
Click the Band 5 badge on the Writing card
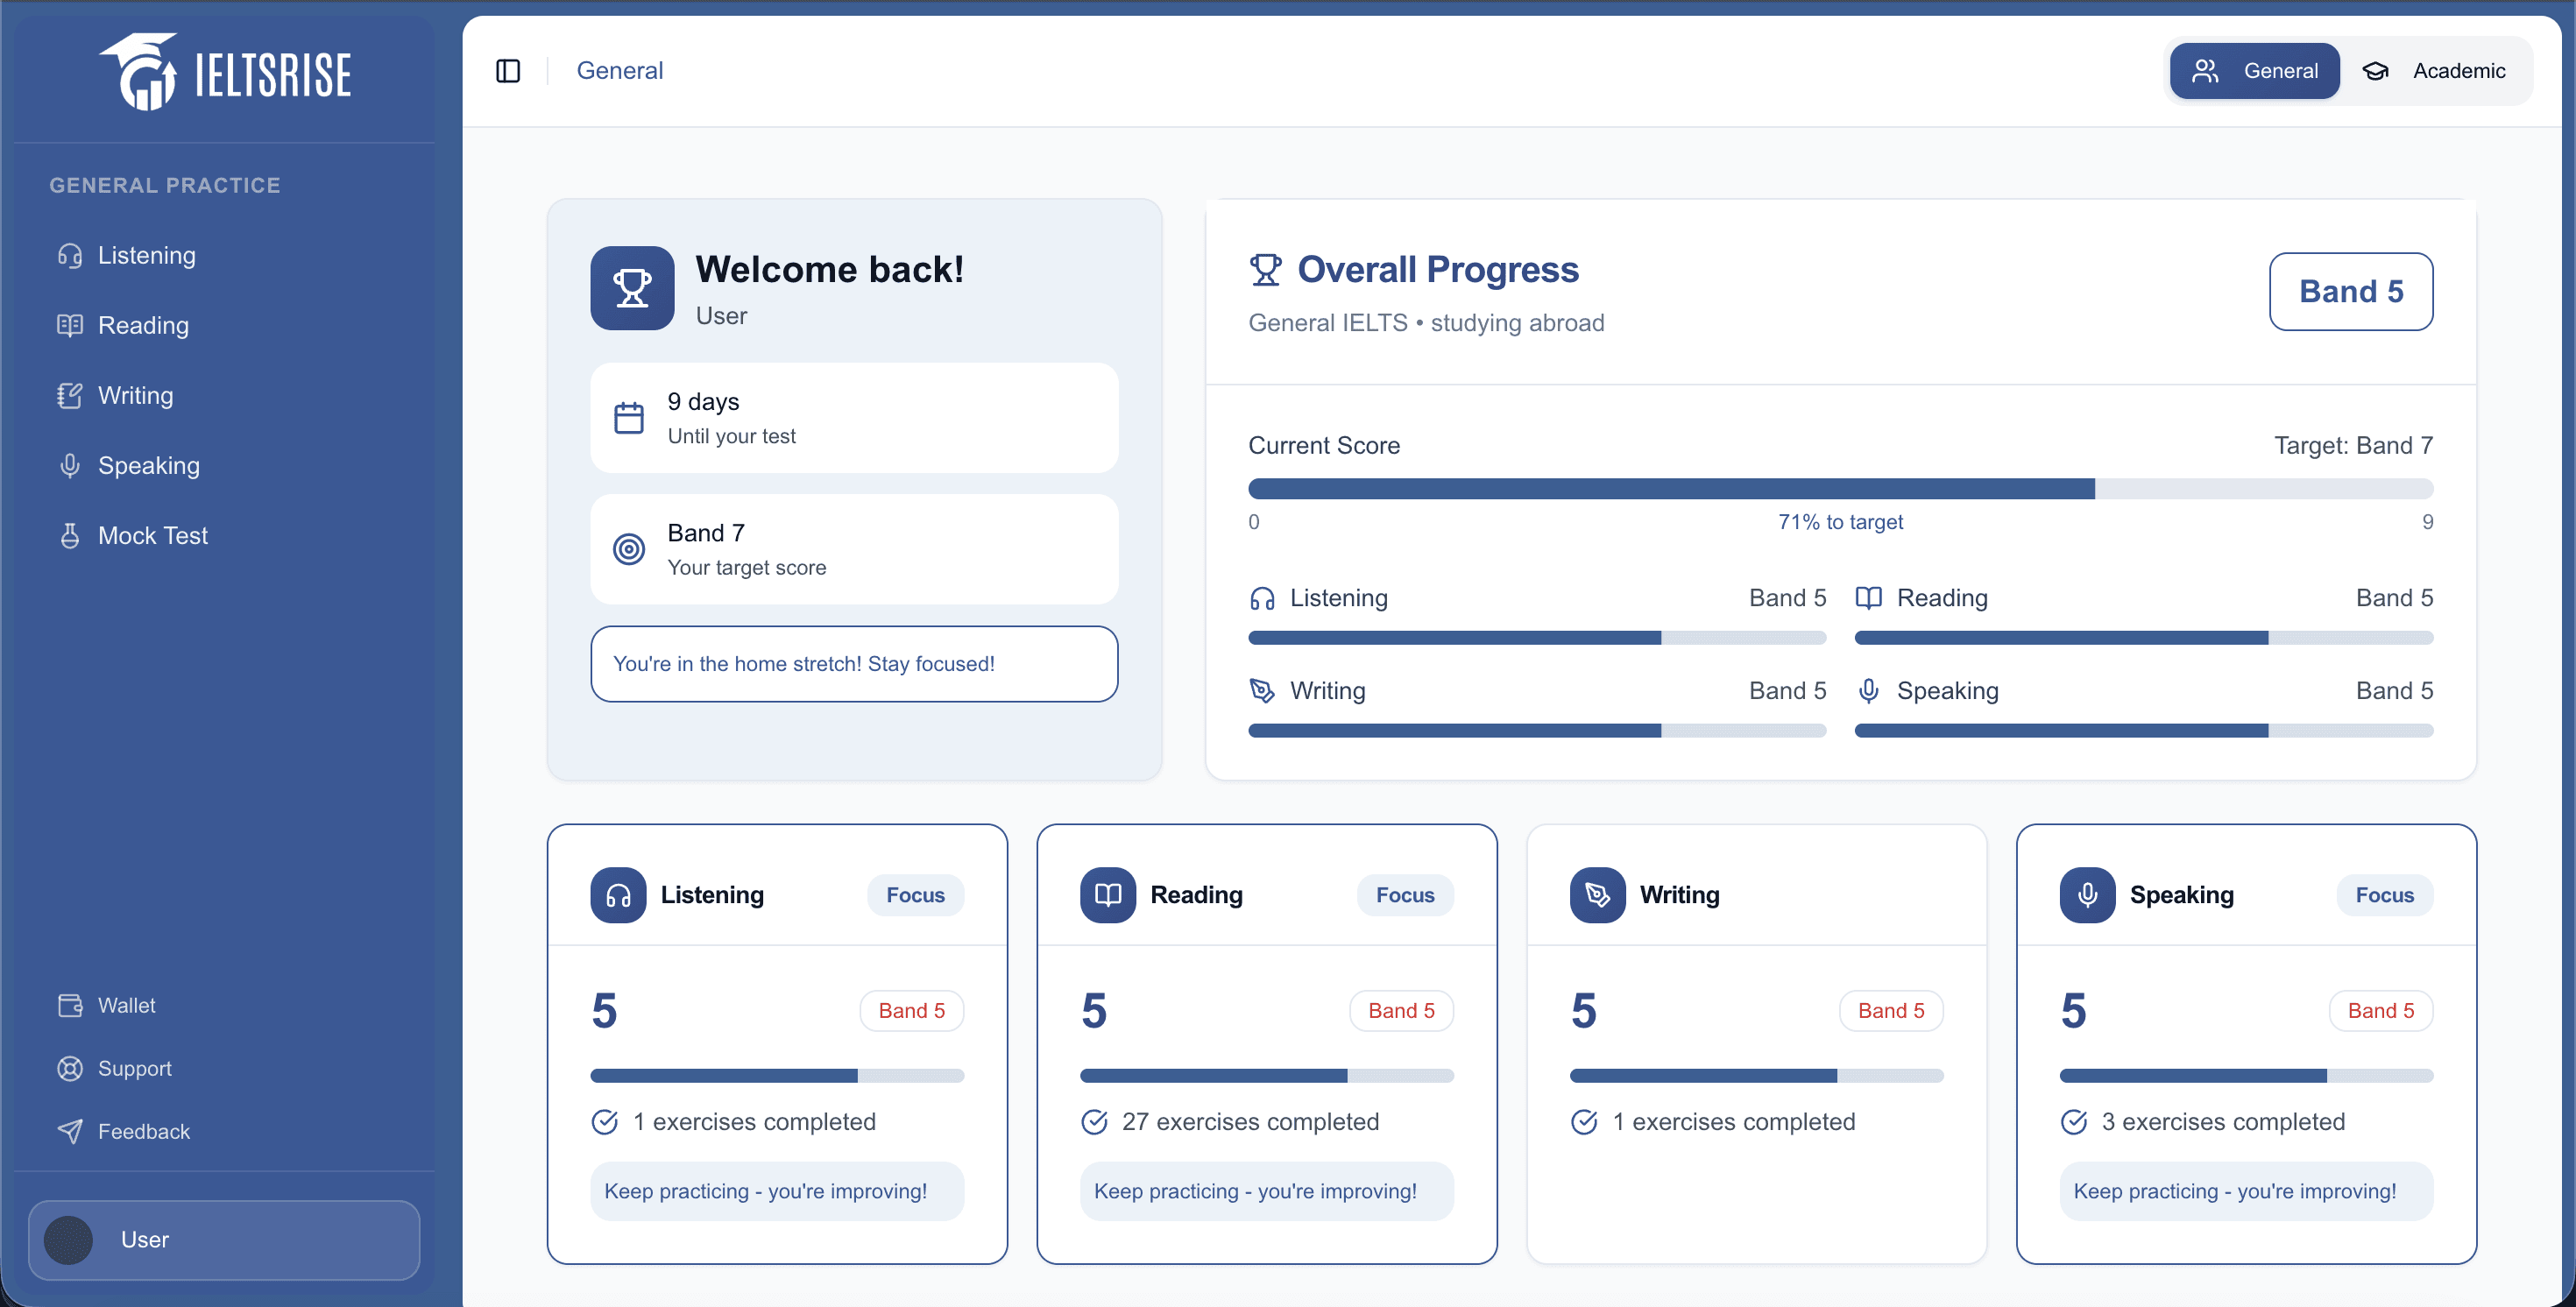point(1890,1010)
